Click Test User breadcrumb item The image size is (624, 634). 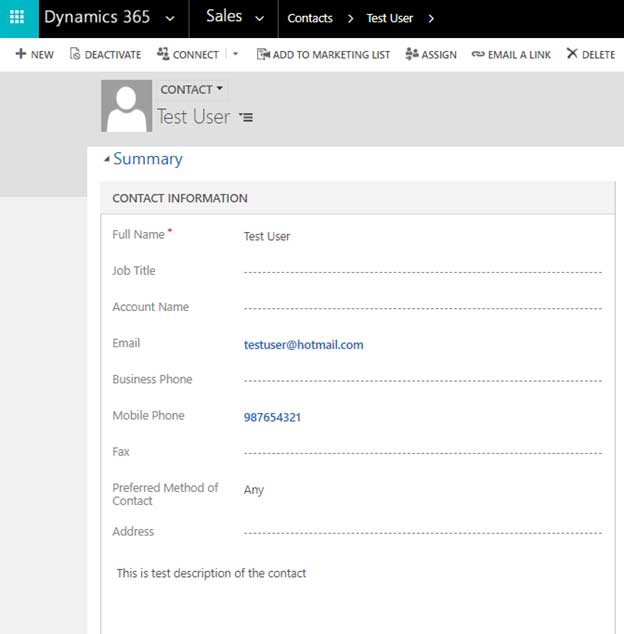click(x=390, y=18)
